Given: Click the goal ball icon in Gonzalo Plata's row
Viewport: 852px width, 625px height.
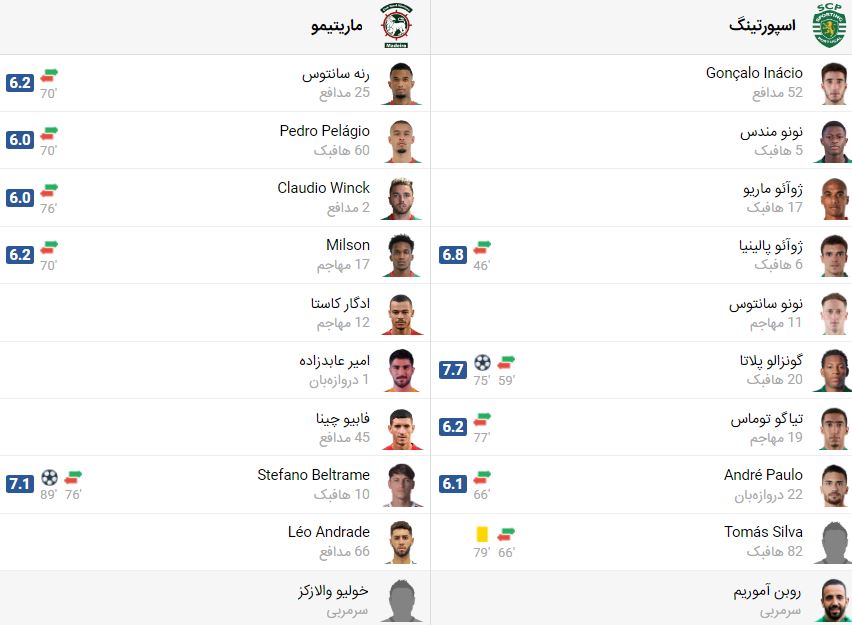Looking at the screenshot, I should click(483, 362).
